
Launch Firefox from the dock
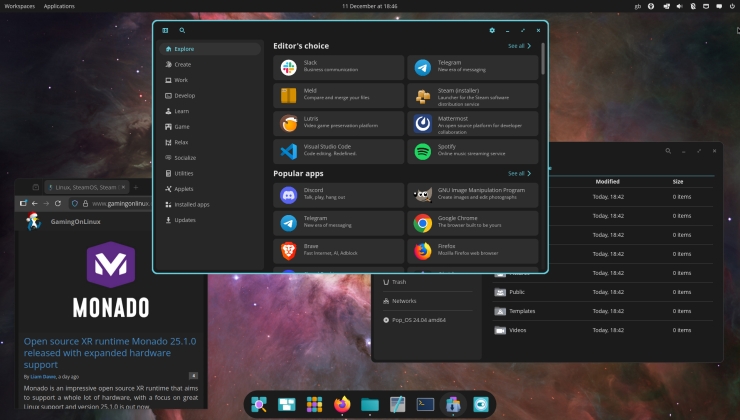pos(342,404)
